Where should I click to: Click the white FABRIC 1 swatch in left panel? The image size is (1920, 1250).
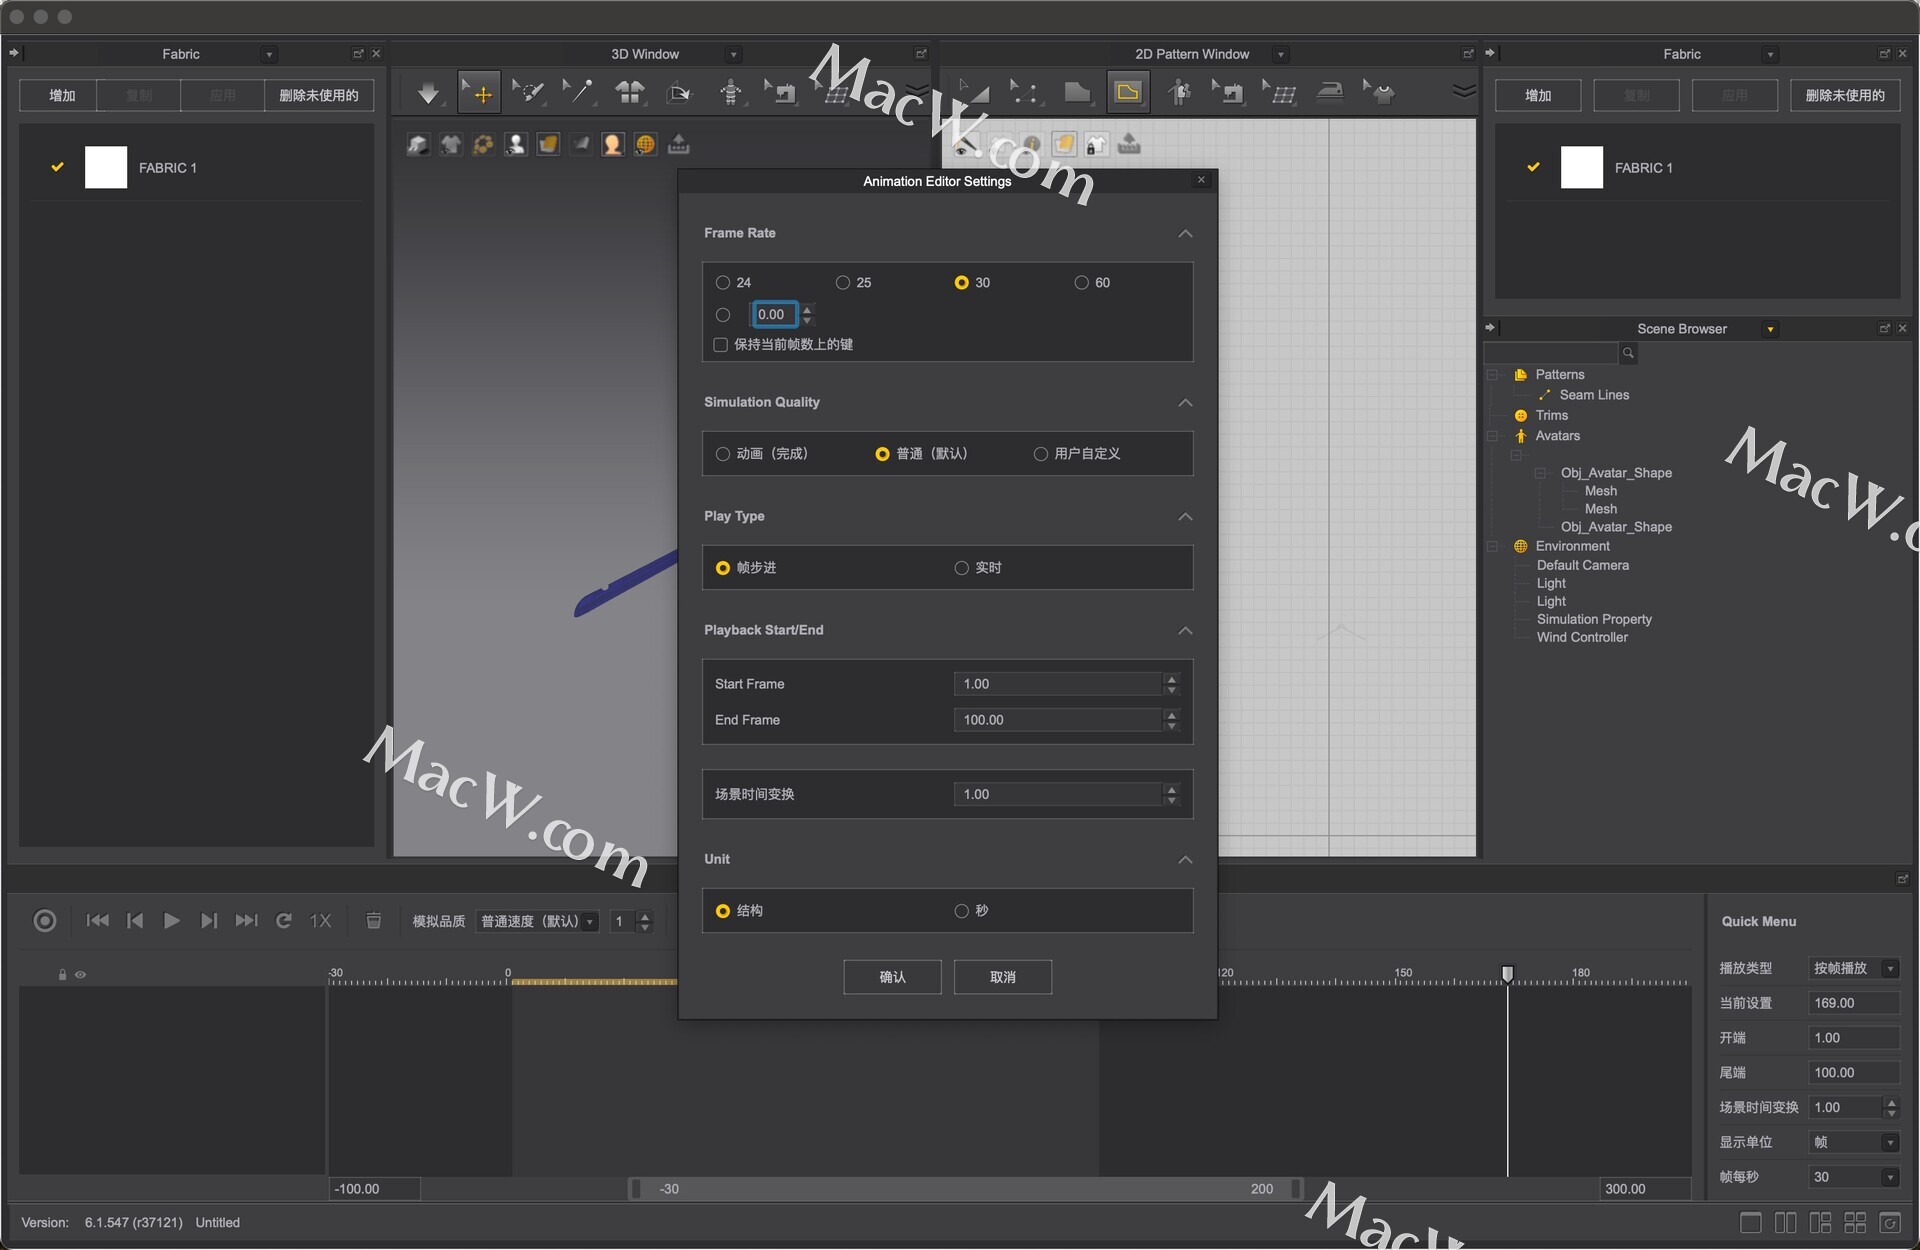106,167
